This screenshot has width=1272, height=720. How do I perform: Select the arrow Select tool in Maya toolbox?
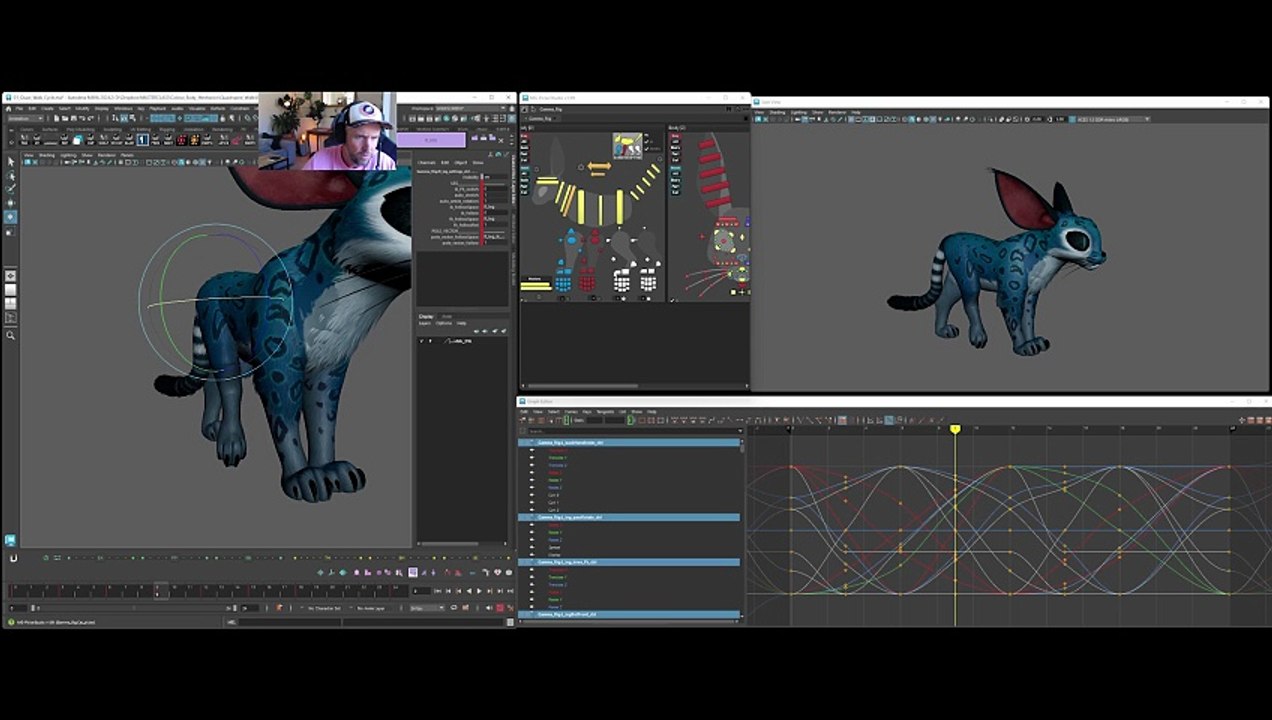click(x=10, y=161)
